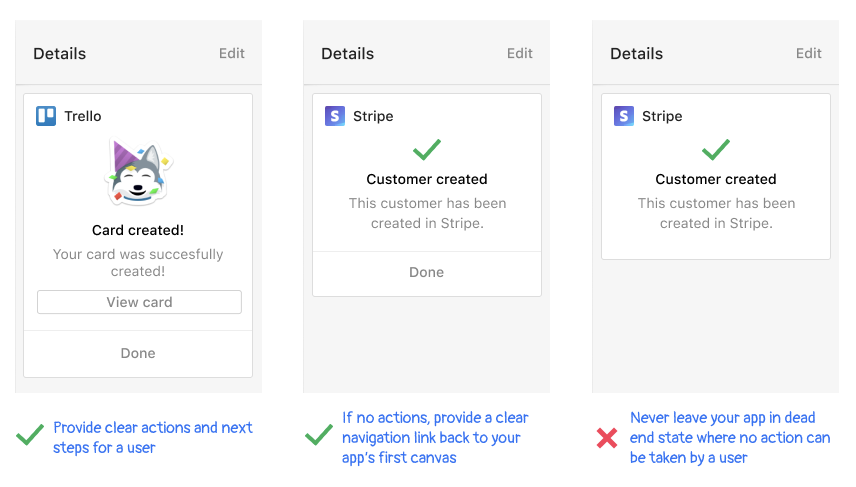Click the red X beside "Never leave your app"
This screenshot has height=487, width=856.
[x=607, y=437]
